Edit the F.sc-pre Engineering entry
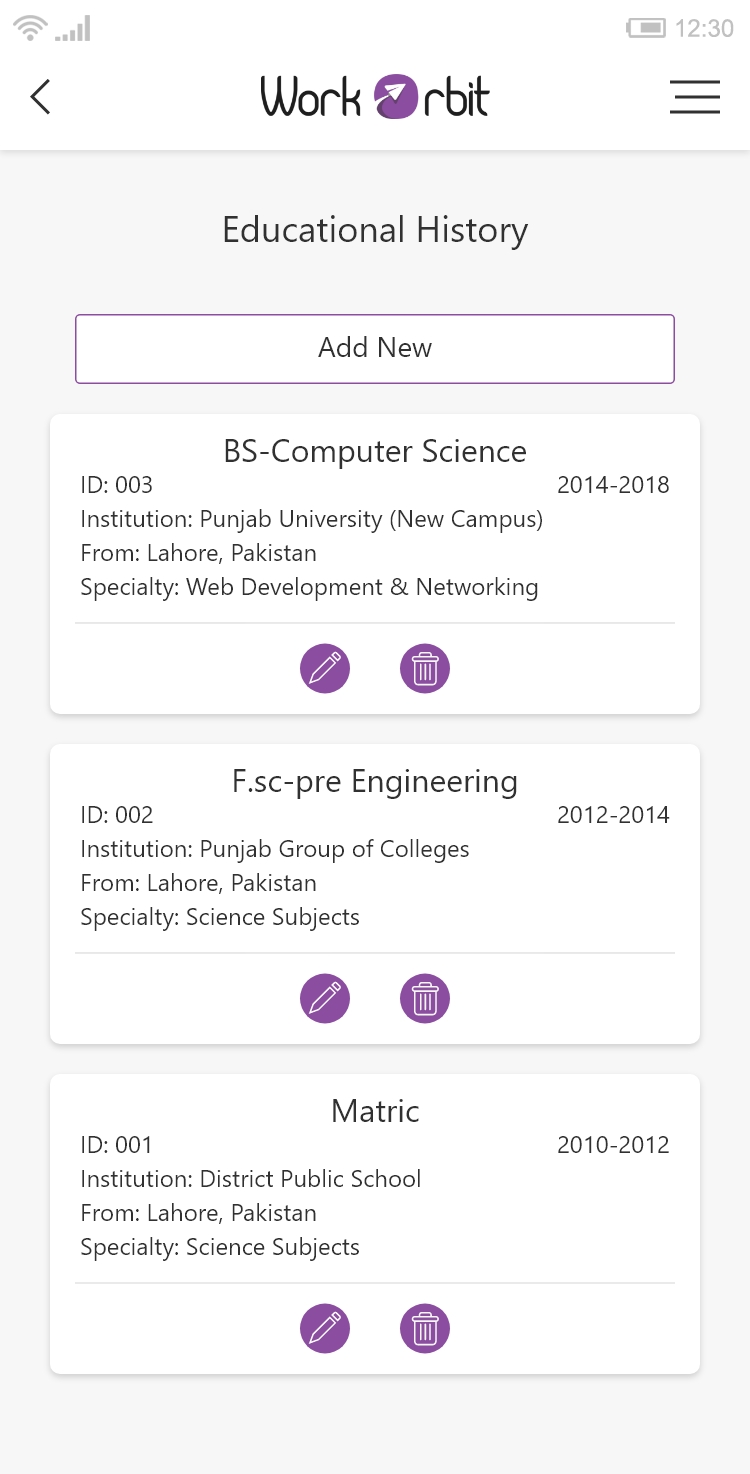 [x=325, y=999]
